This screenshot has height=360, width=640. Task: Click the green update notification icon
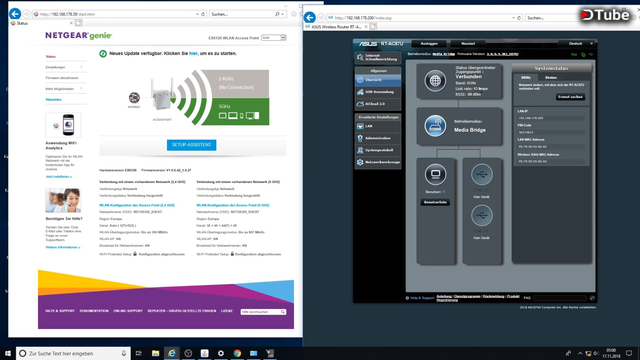[x=103, y=53]
